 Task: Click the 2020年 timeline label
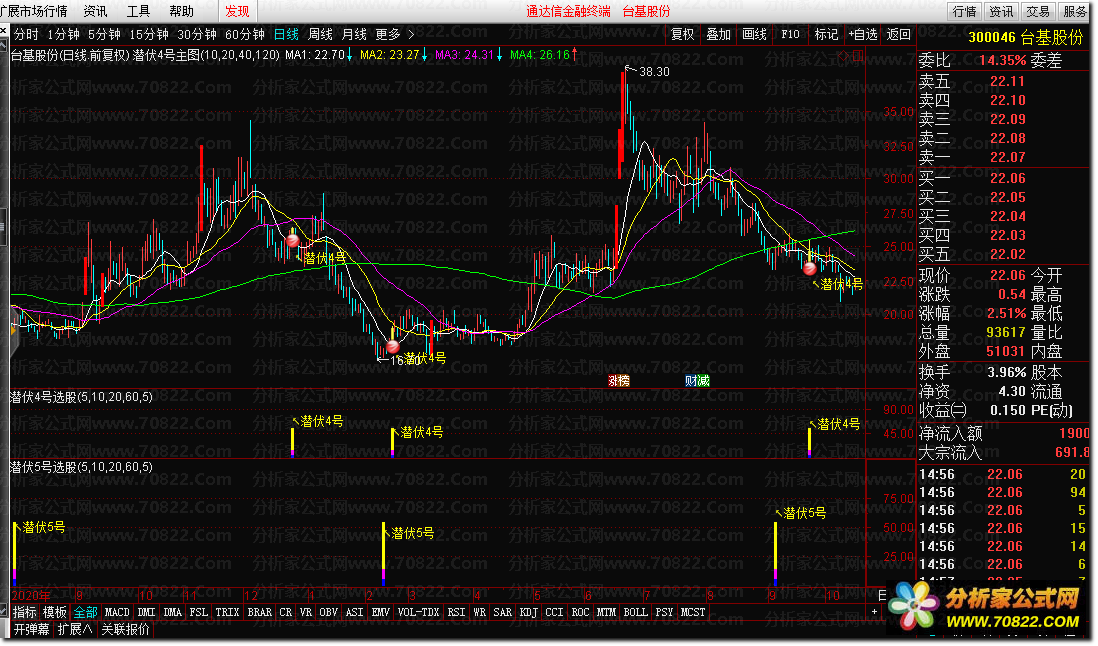tap(31, 596)
